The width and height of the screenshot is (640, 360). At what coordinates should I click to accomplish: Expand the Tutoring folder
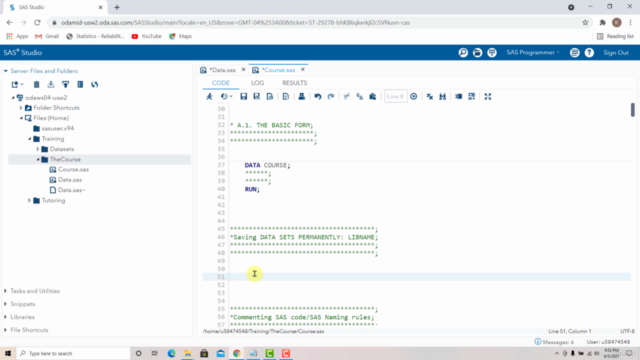29,200
